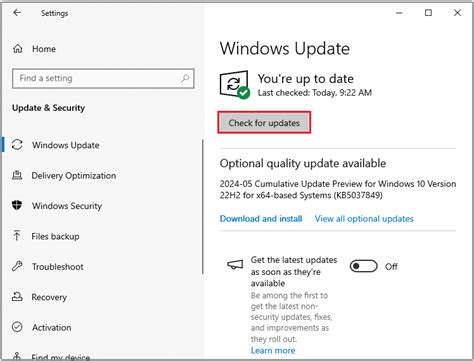The image size is (474, 361).
Task: Click the back arrow in Settings
Action: 17,13
